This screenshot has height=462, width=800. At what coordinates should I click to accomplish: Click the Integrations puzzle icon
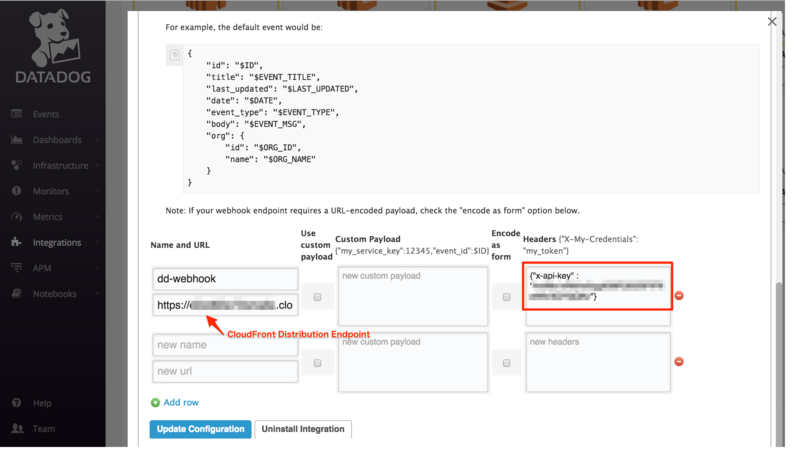16,242
